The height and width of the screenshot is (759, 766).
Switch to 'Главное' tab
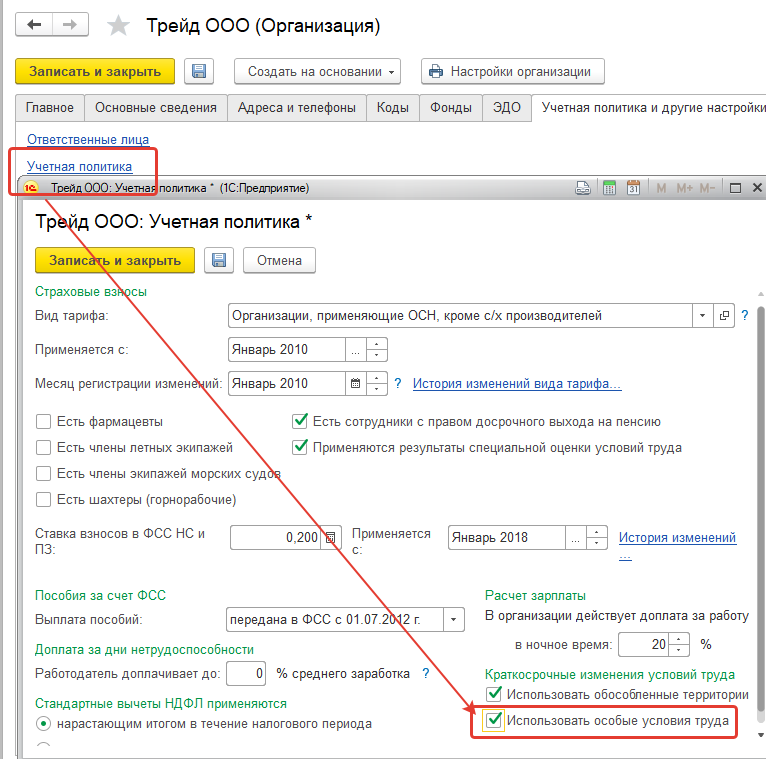pyautogui.click(x=50, y=107)
